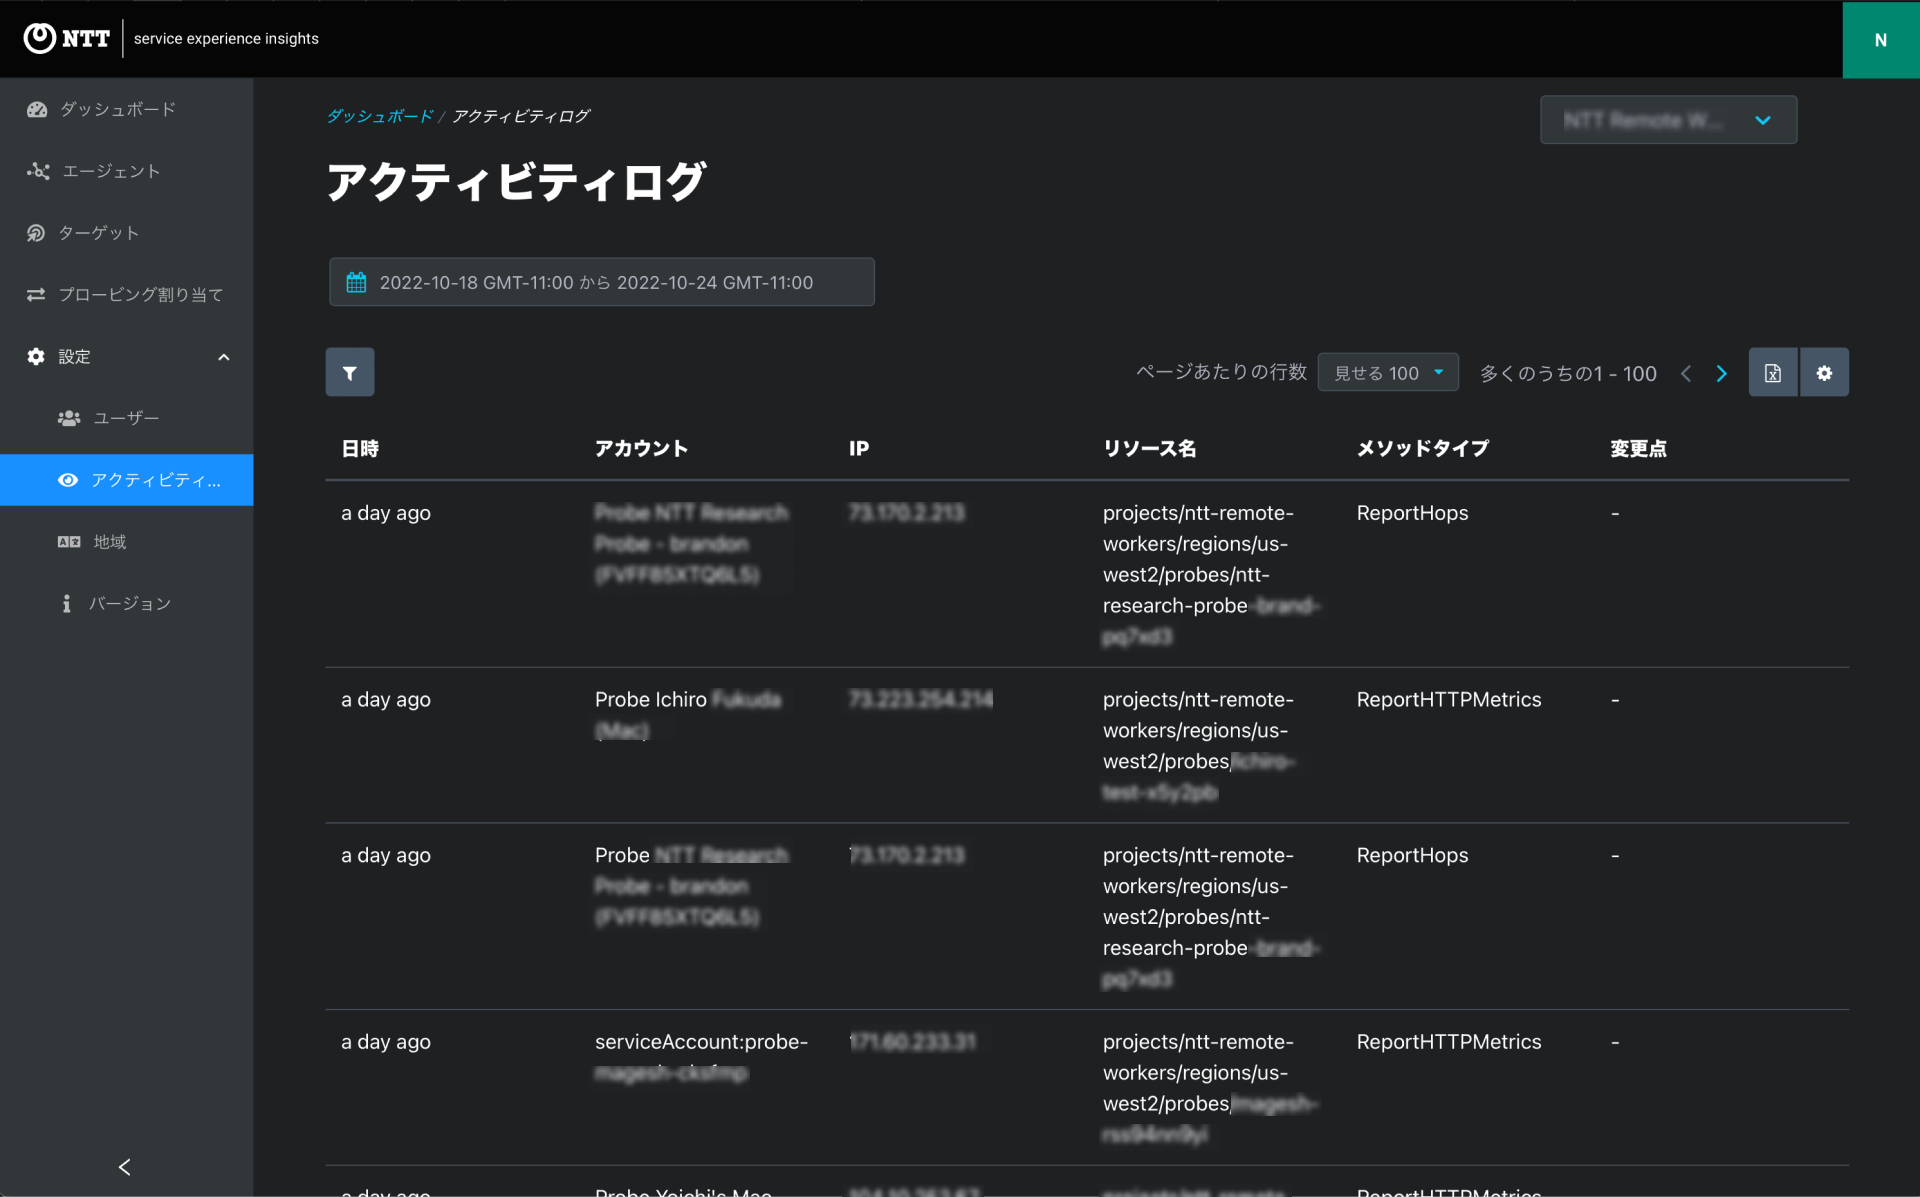Click IP column header
Image resolution: width=1920 pixels, height=1197 pixels.
click(x=859, y=449)
